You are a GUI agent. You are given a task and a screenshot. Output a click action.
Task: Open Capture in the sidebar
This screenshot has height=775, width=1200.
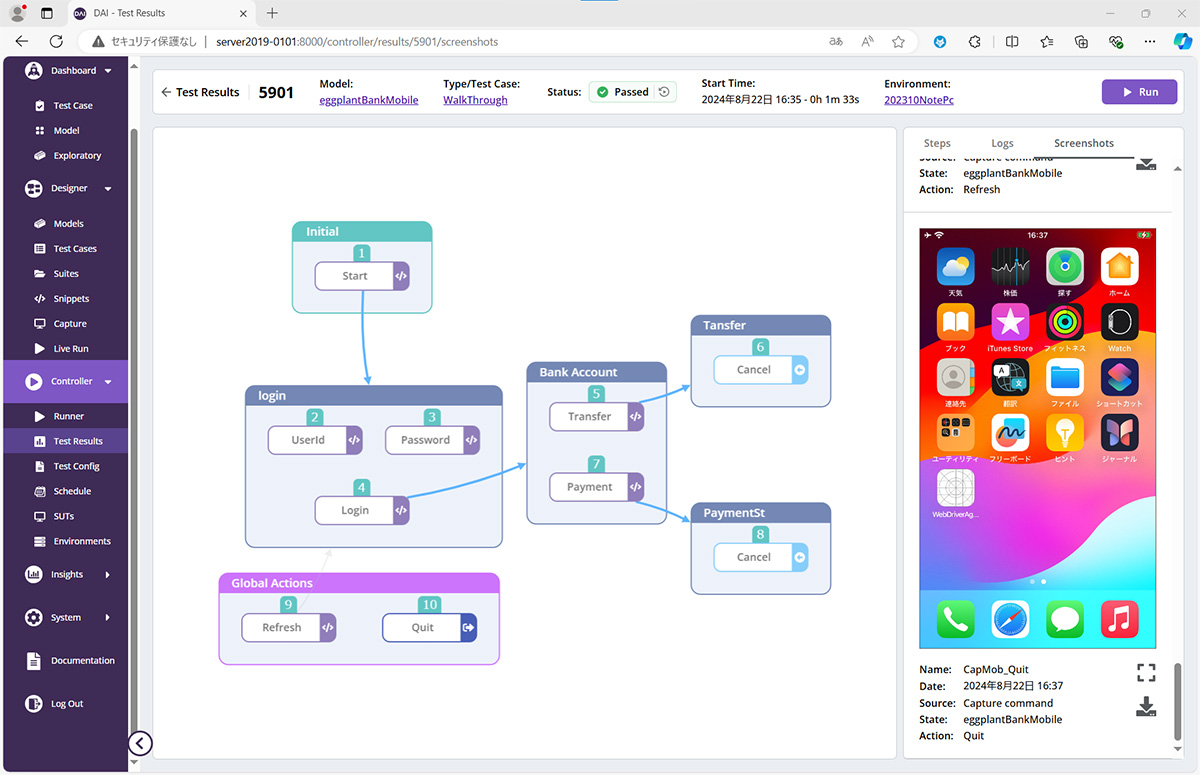tap(70, 323)
